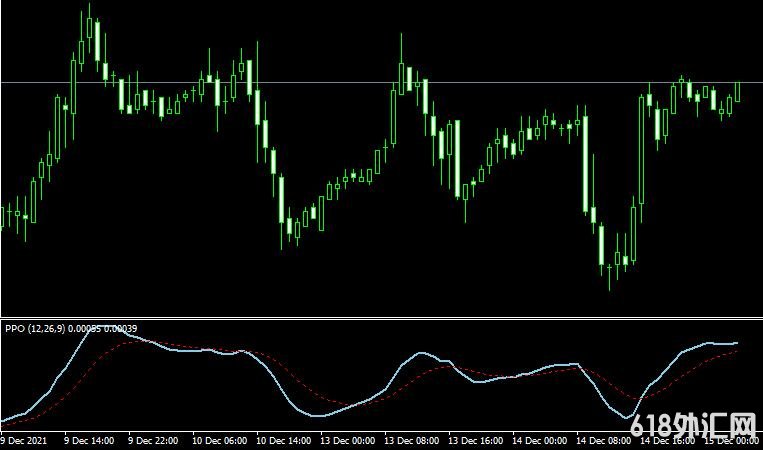Click the '13 Dec 08:00' time axis label
Image resolution: width=763 pixels, height=450 pixels.
(412, 441)
